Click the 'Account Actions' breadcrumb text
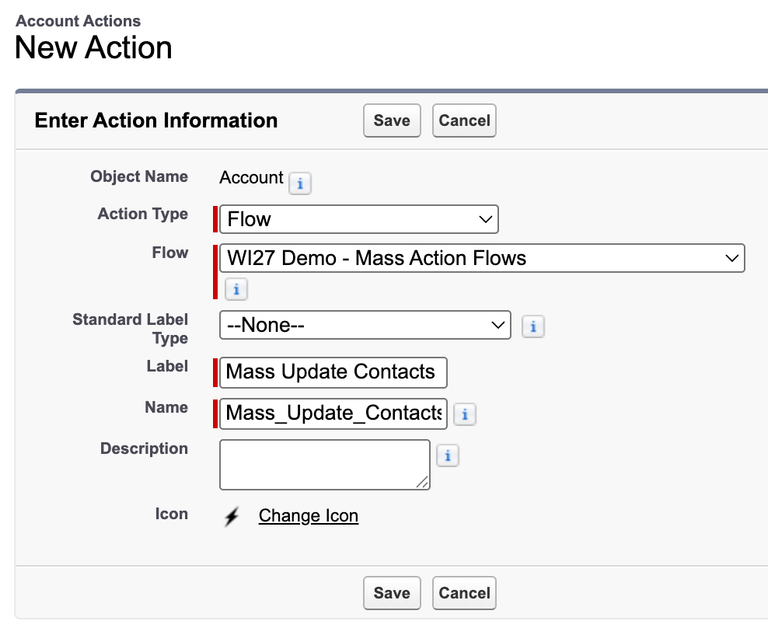 coord(78,21)
